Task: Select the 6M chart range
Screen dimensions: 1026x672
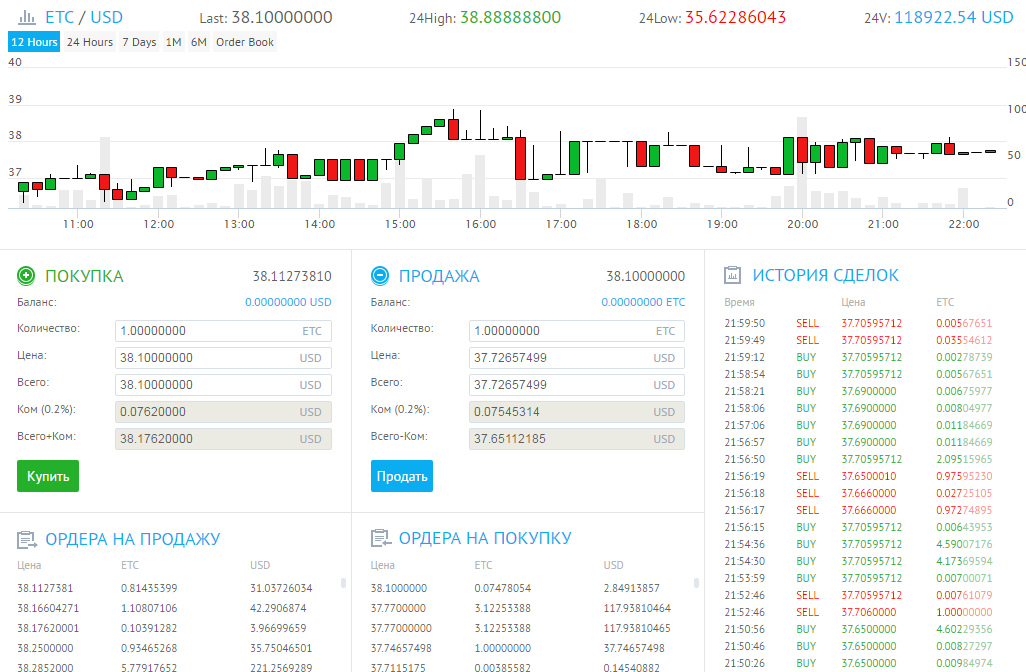Action: coord(199,42)
